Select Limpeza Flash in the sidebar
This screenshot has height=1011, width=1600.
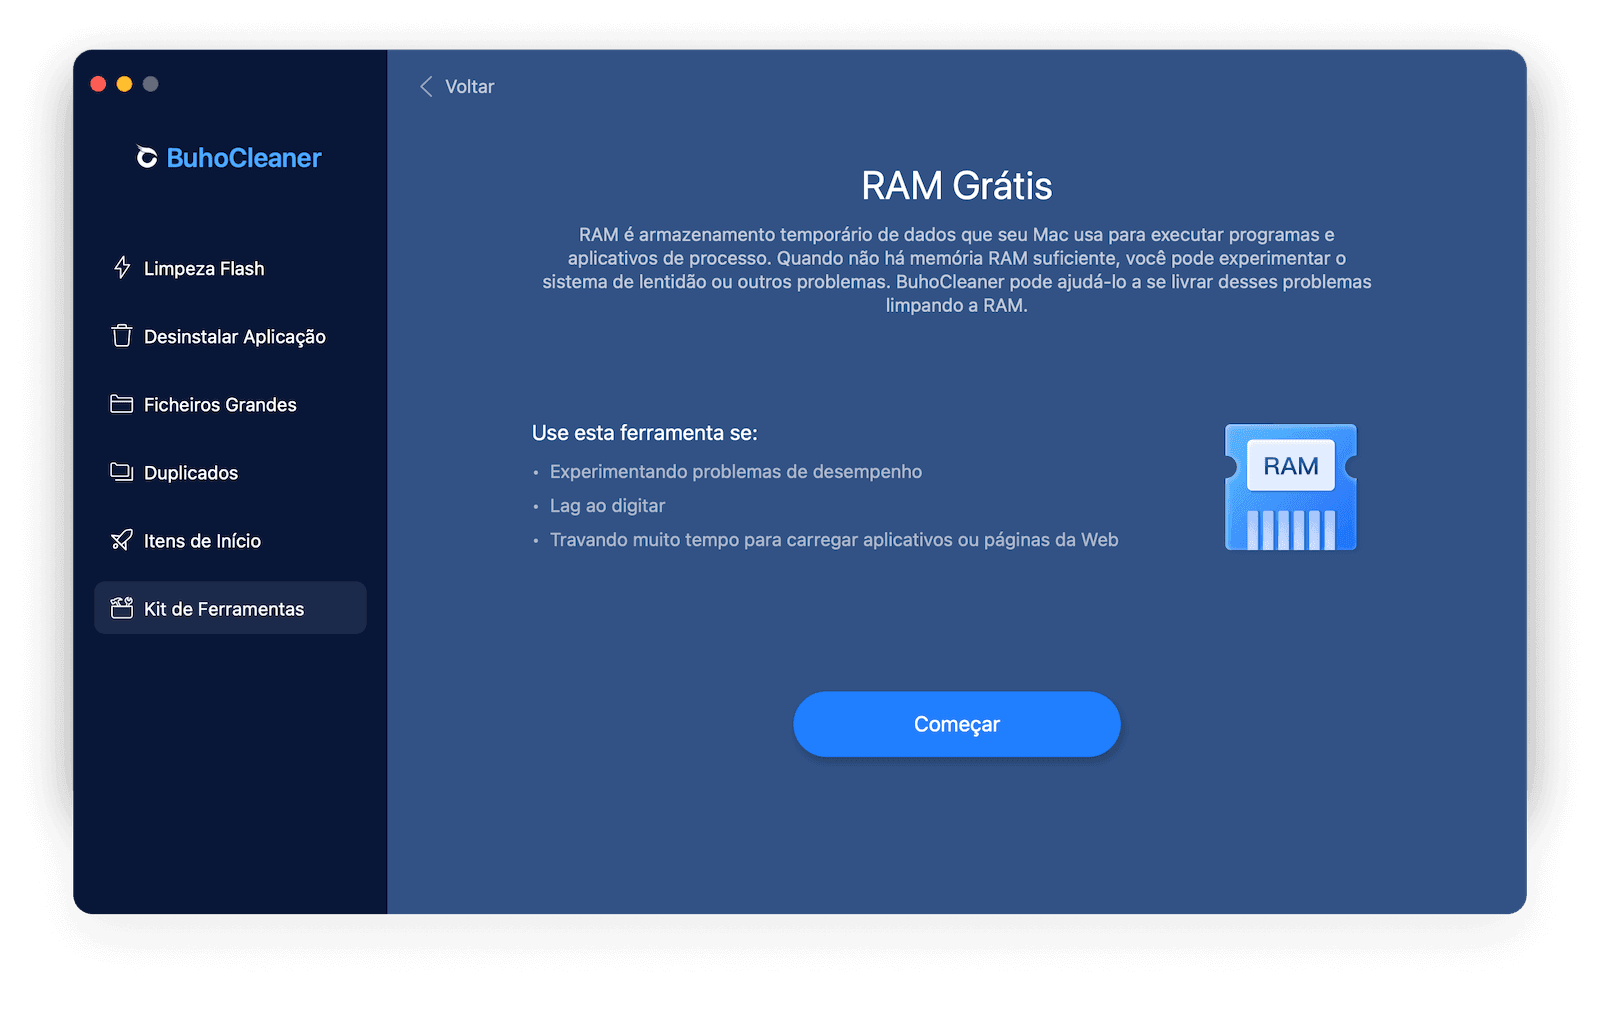click(204, 267)
